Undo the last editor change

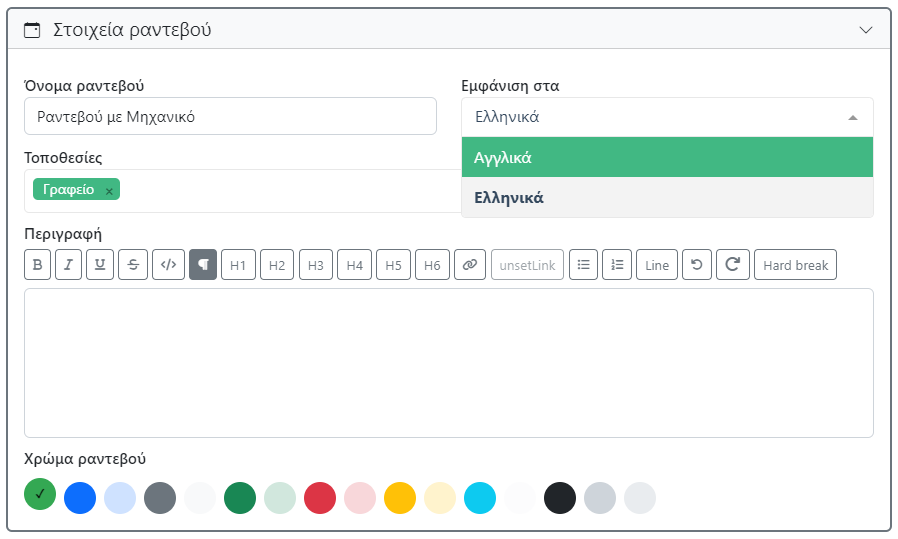point(696,265)
